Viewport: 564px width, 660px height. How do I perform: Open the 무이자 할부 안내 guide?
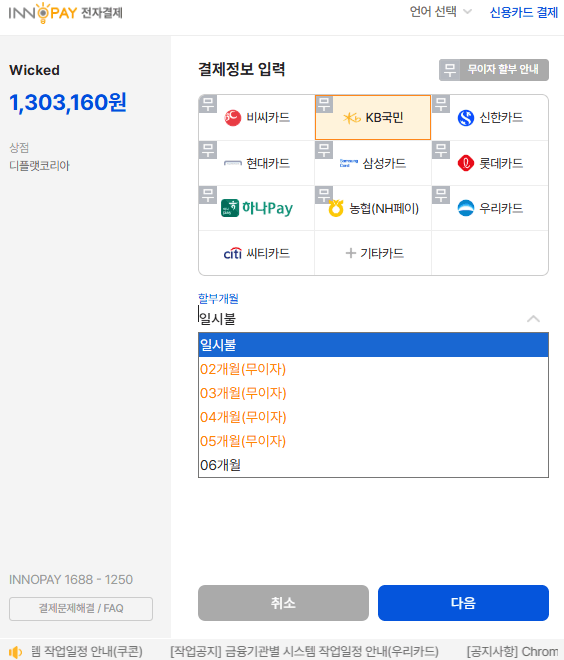pos(494,70)
